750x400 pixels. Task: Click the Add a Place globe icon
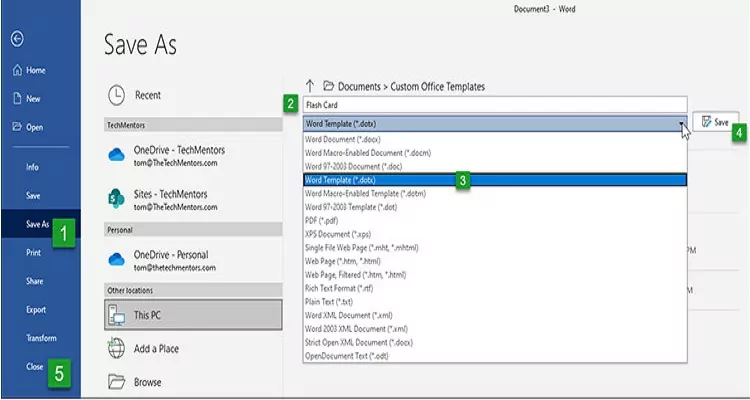tap(116, 348)
